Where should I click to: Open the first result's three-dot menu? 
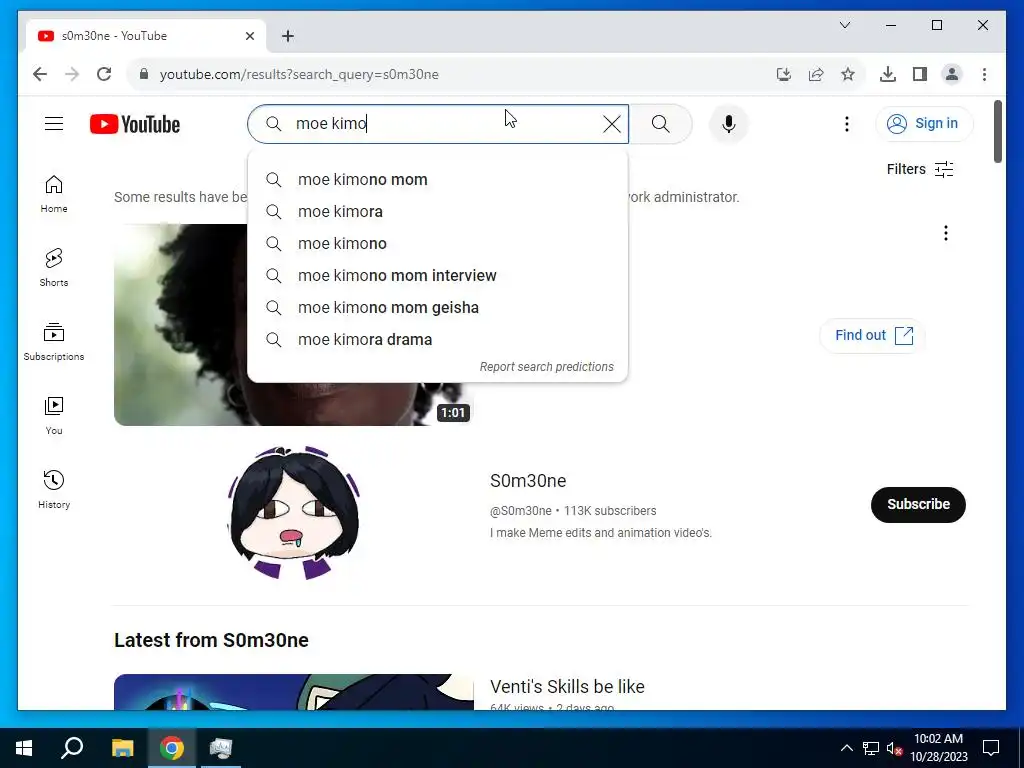[x=946, y=233]
